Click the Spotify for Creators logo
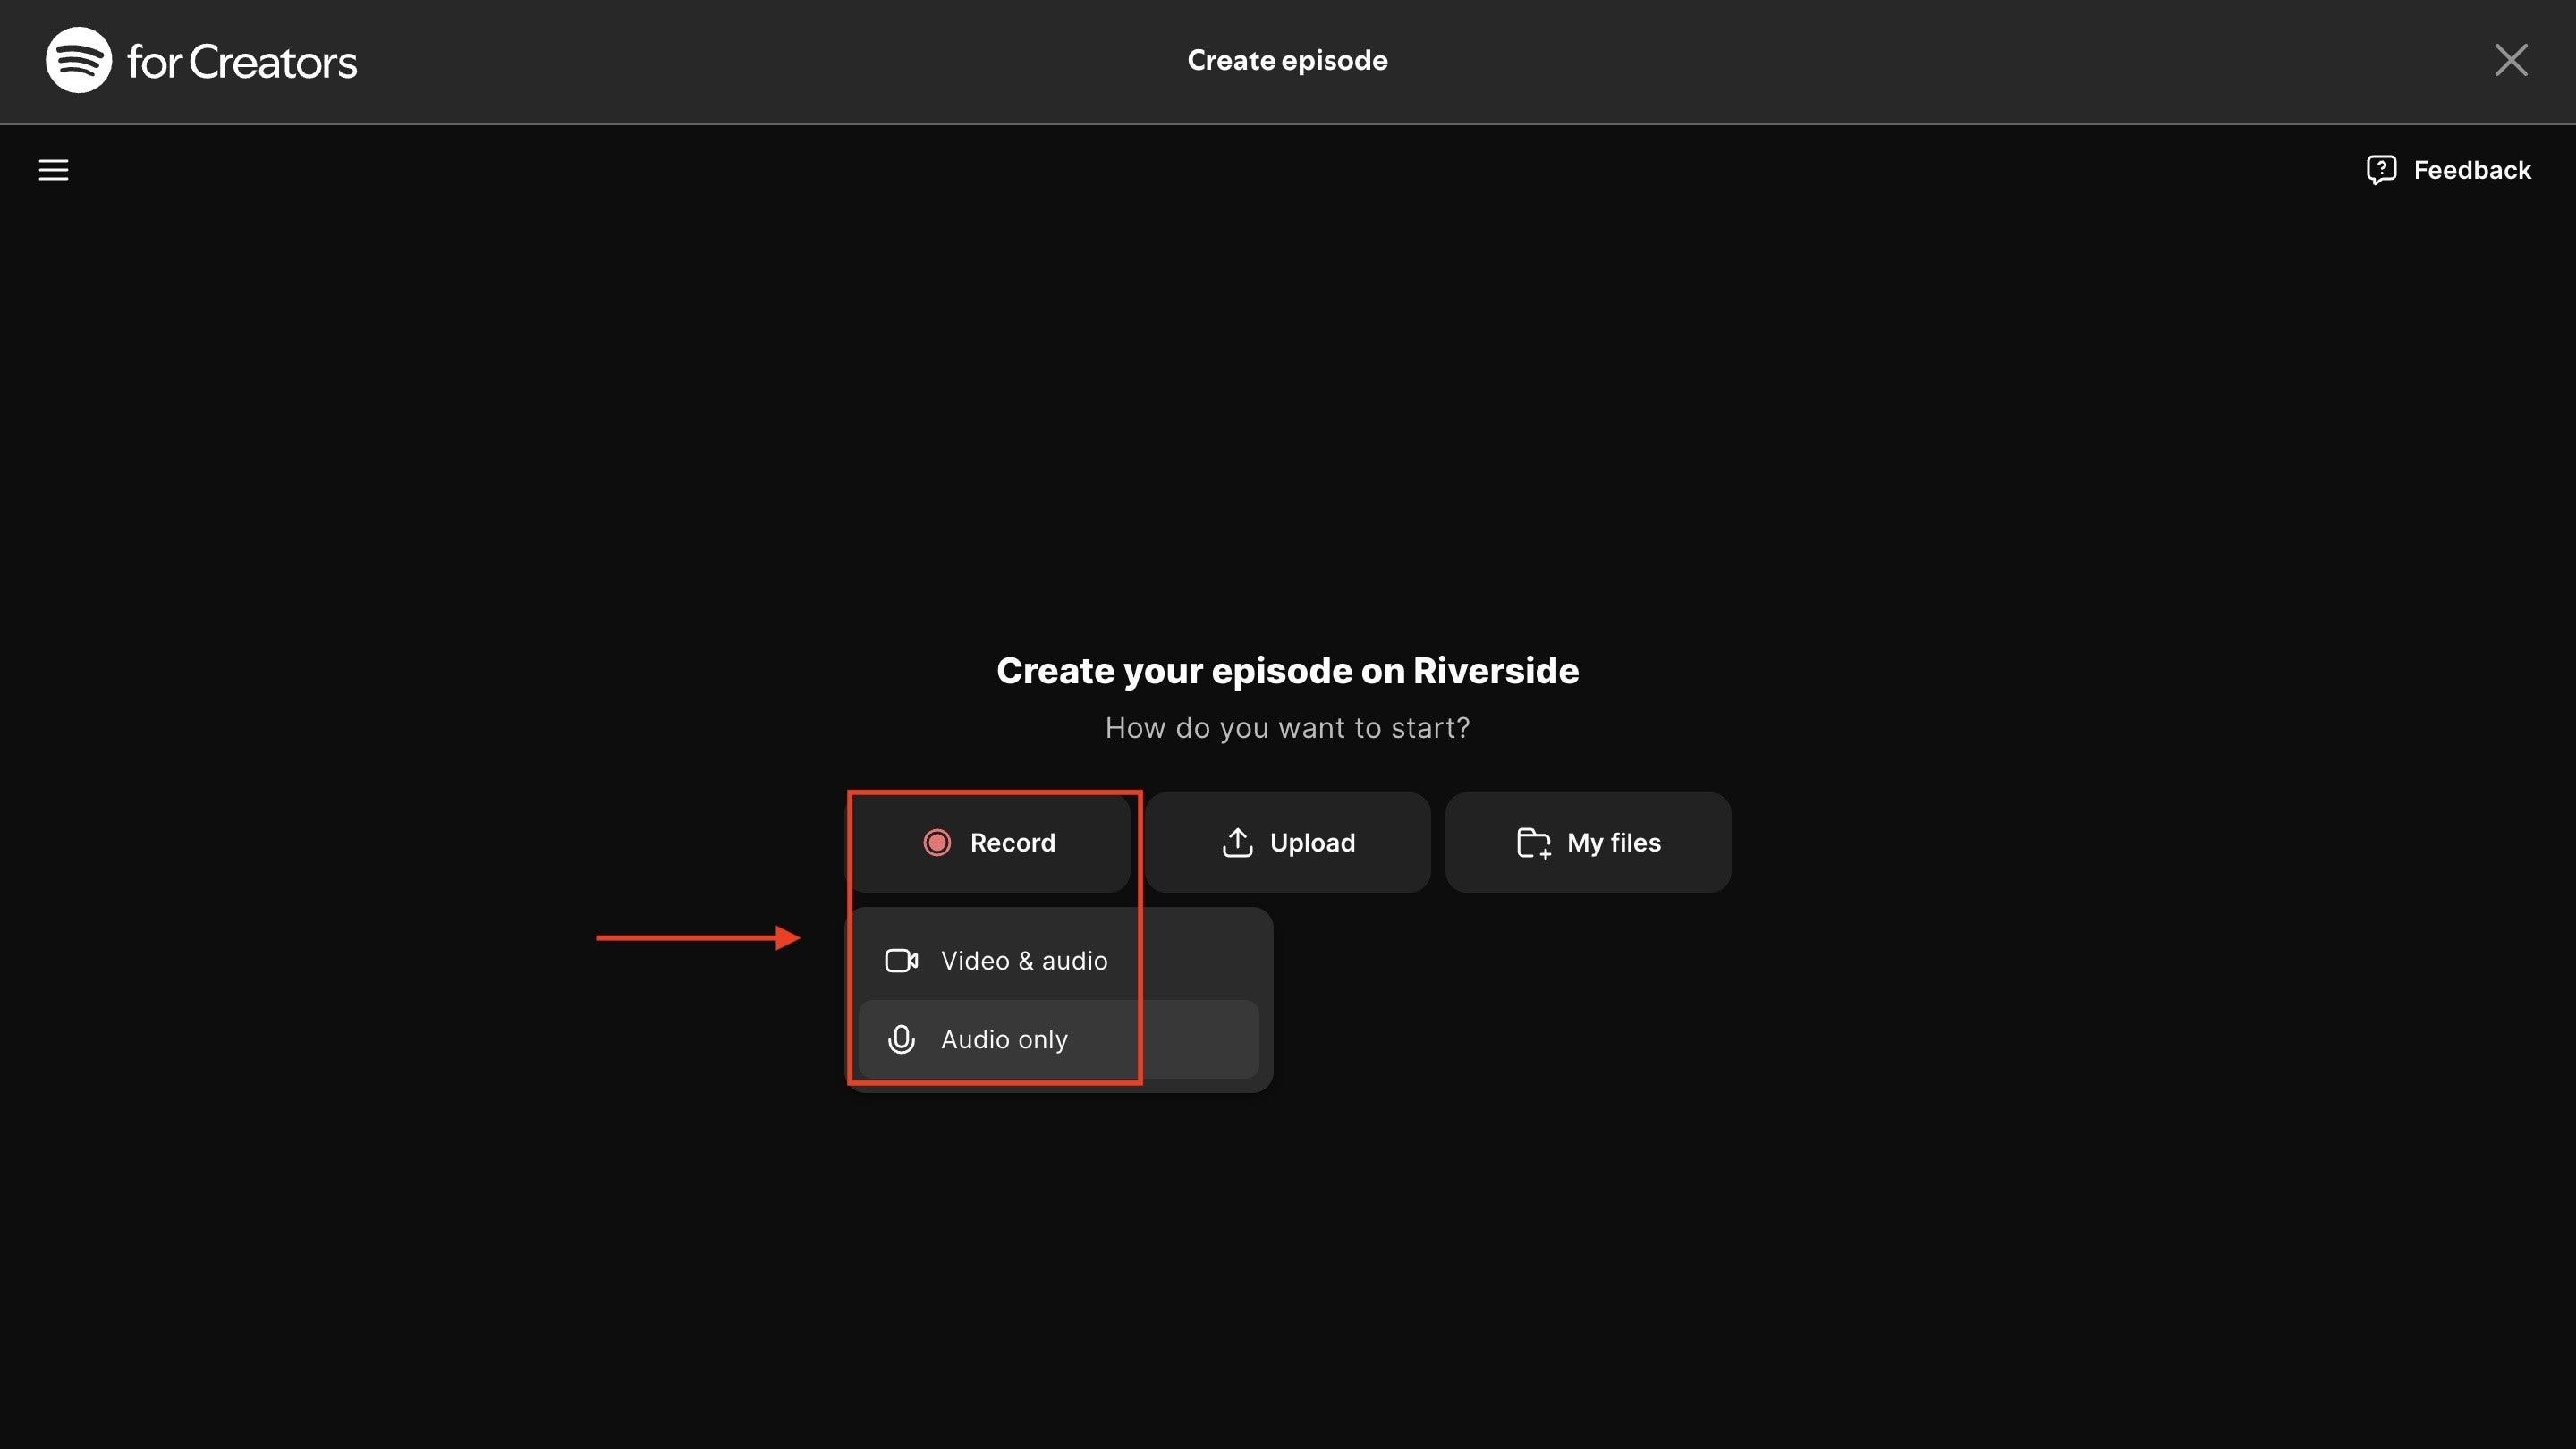Screen dimensions: 2576x1449 pos(201,61)
